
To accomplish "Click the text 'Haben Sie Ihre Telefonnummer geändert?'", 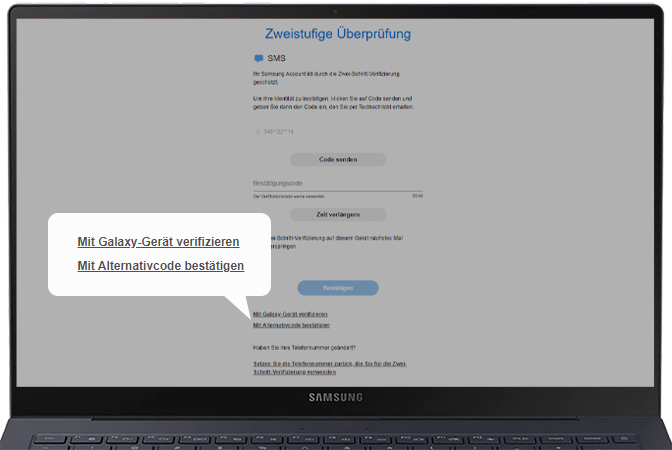I will 304,348.
